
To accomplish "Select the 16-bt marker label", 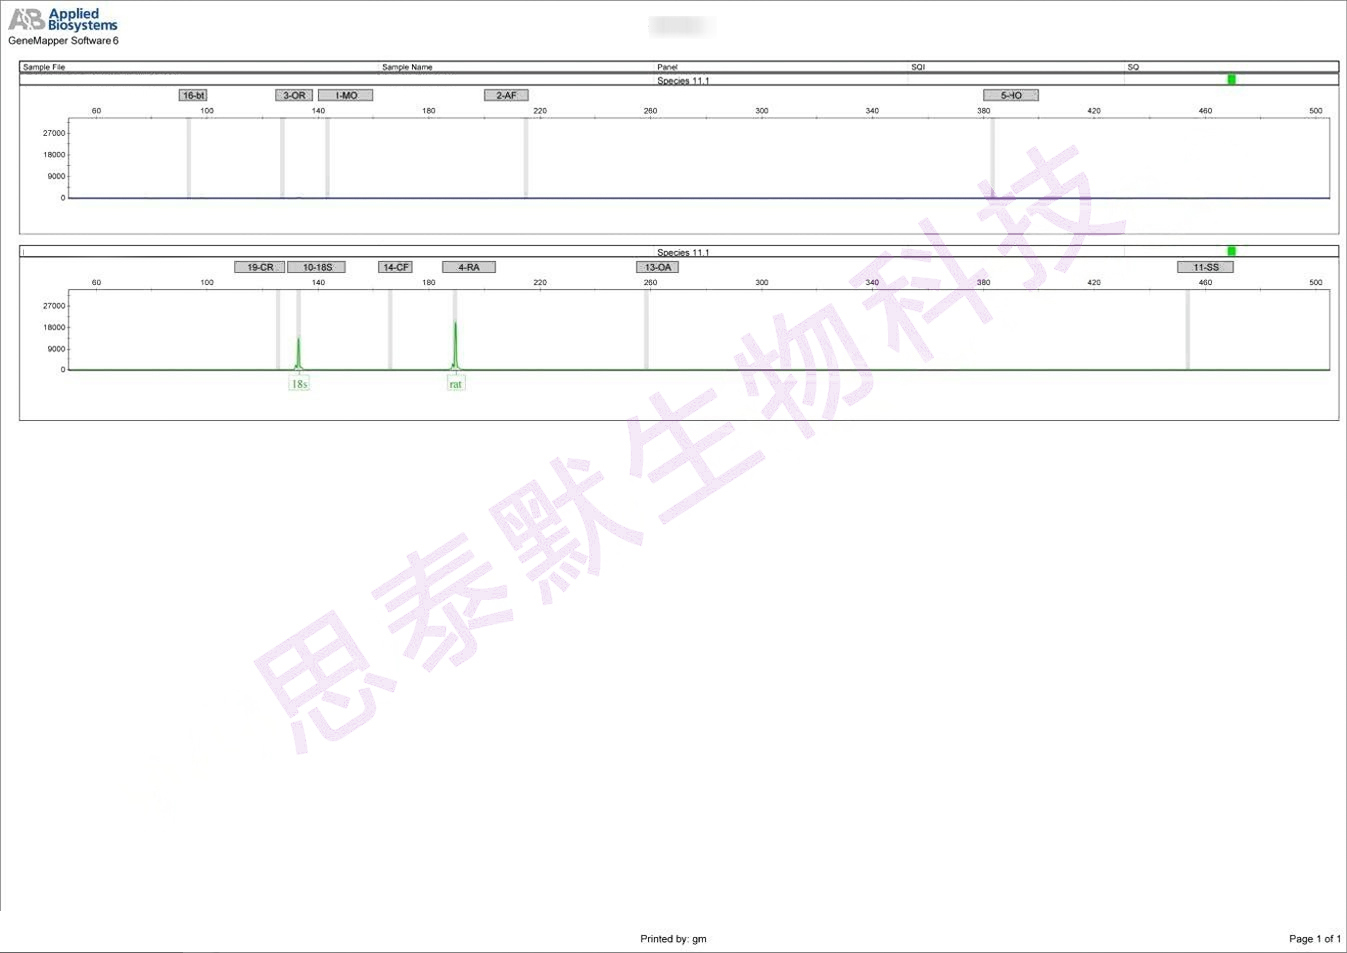I will pyautogui.click(x=193, y=95).
